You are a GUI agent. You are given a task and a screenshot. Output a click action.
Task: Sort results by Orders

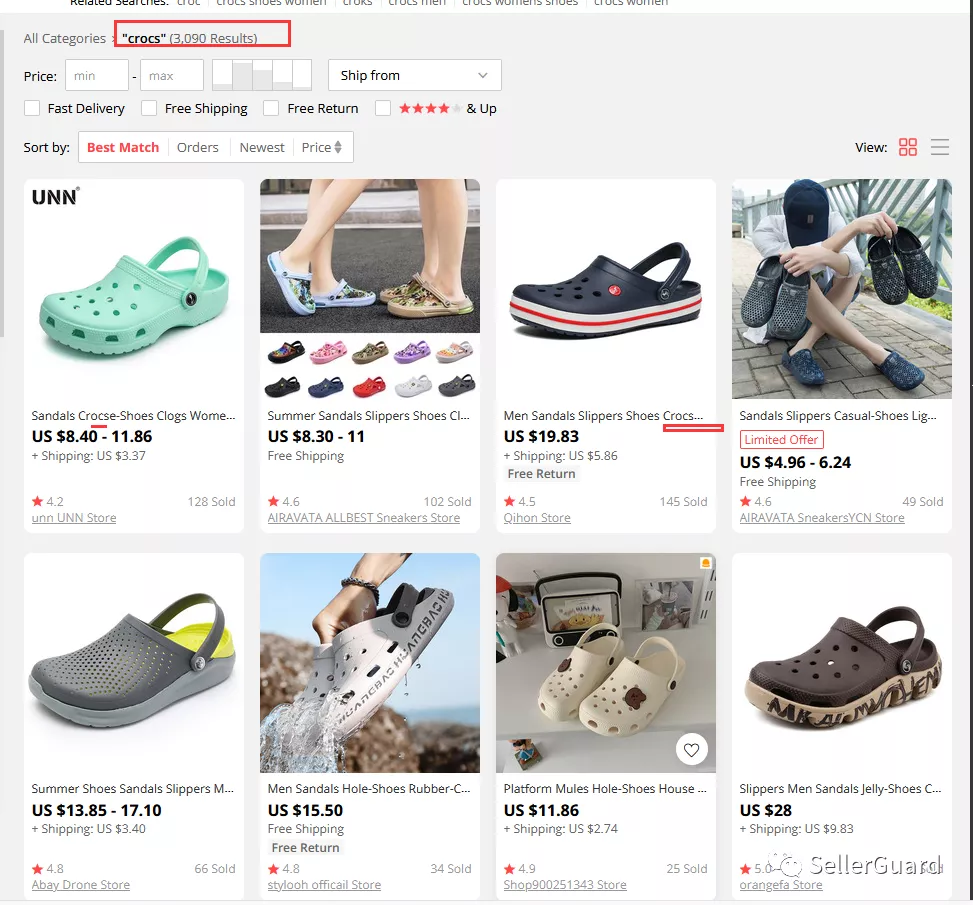tap(197, 147)
